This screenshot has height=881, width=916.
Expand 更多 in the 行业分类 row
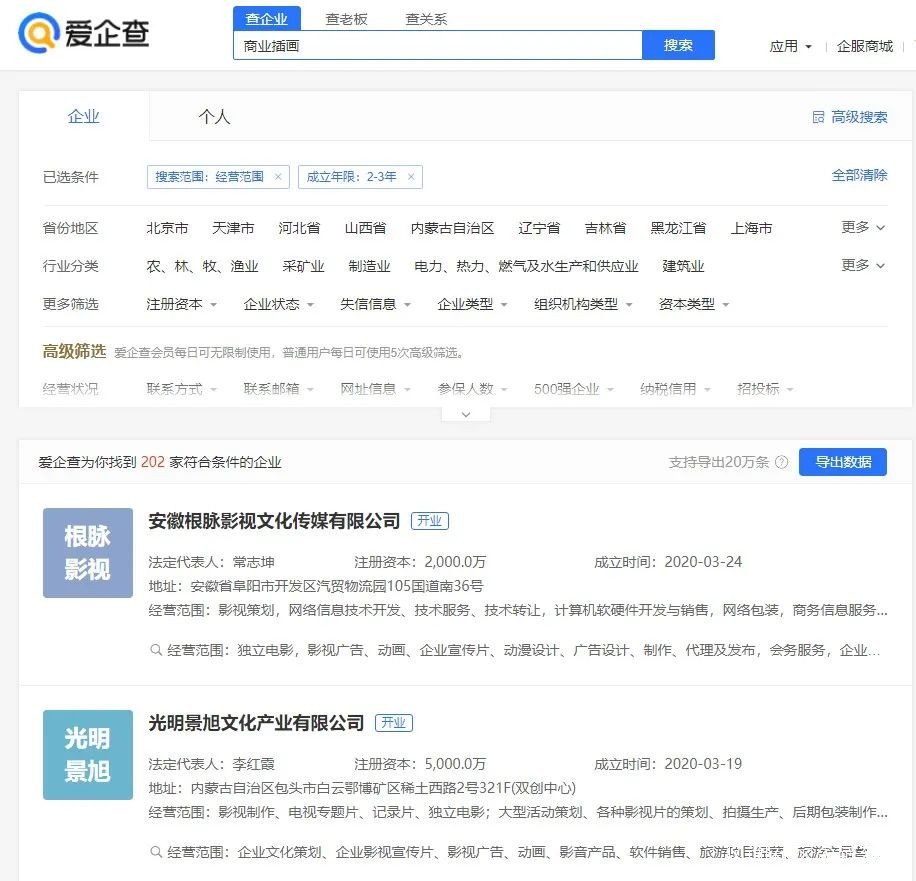[863, 265]
